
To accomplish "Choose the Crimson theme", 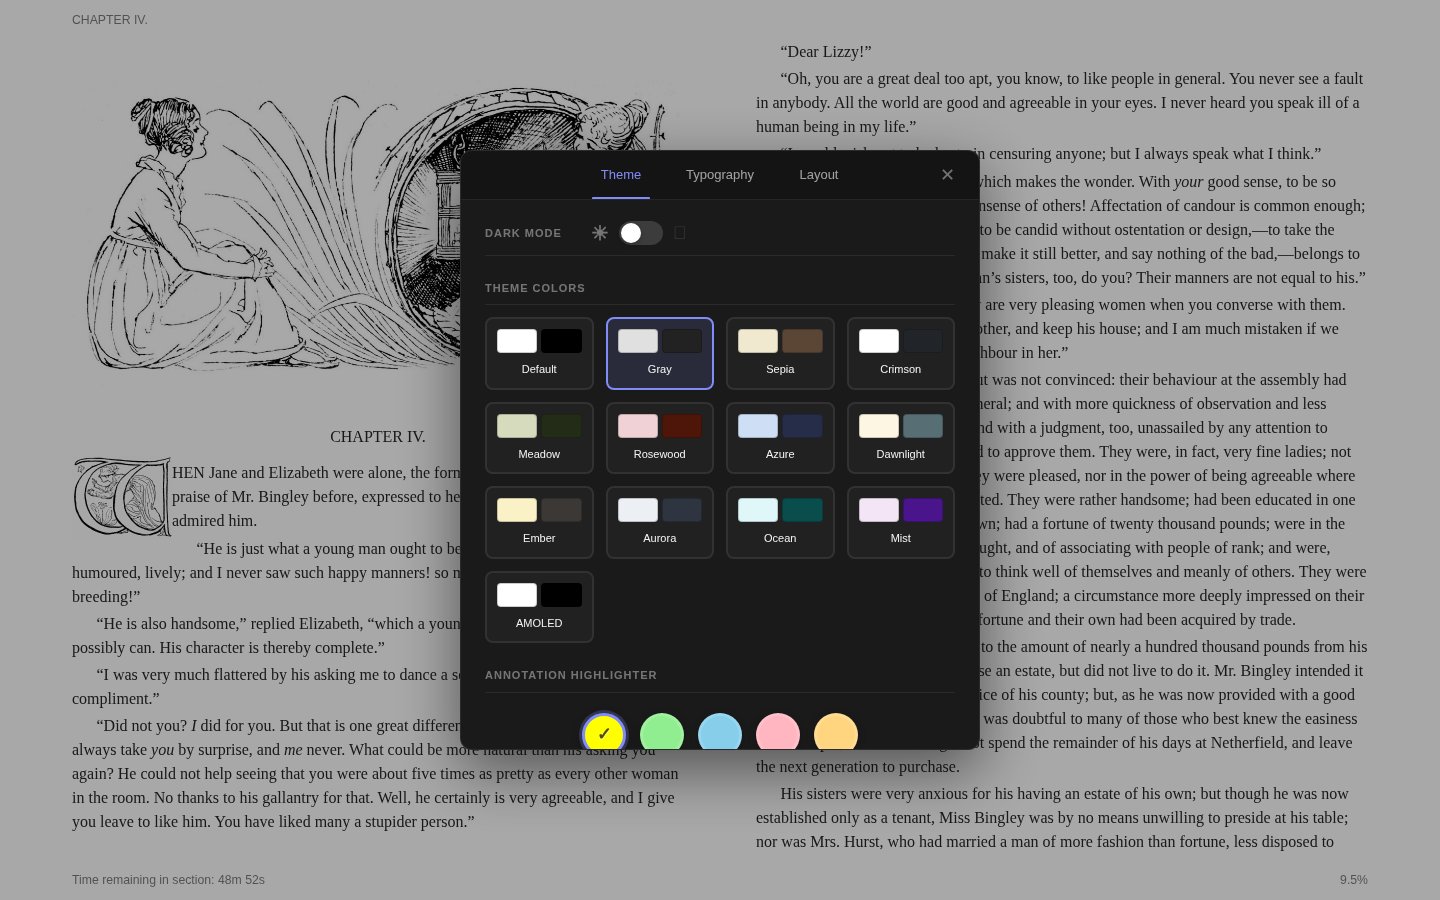I will 901,353.
